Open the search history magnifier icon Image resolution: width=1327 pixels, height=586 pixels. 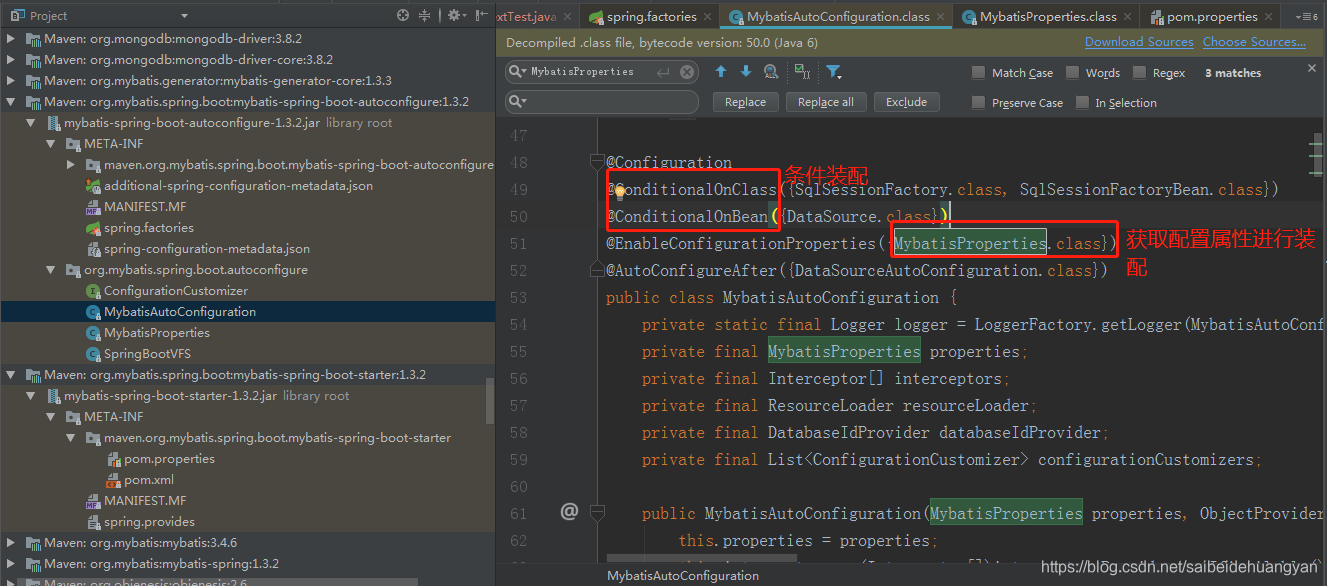518,72
